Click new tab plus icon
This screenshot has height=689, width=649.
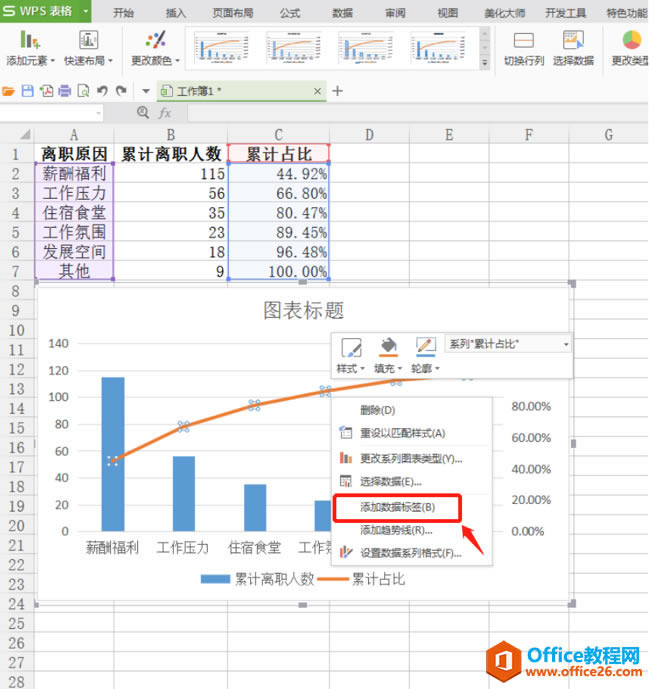[x=337, y=91]
